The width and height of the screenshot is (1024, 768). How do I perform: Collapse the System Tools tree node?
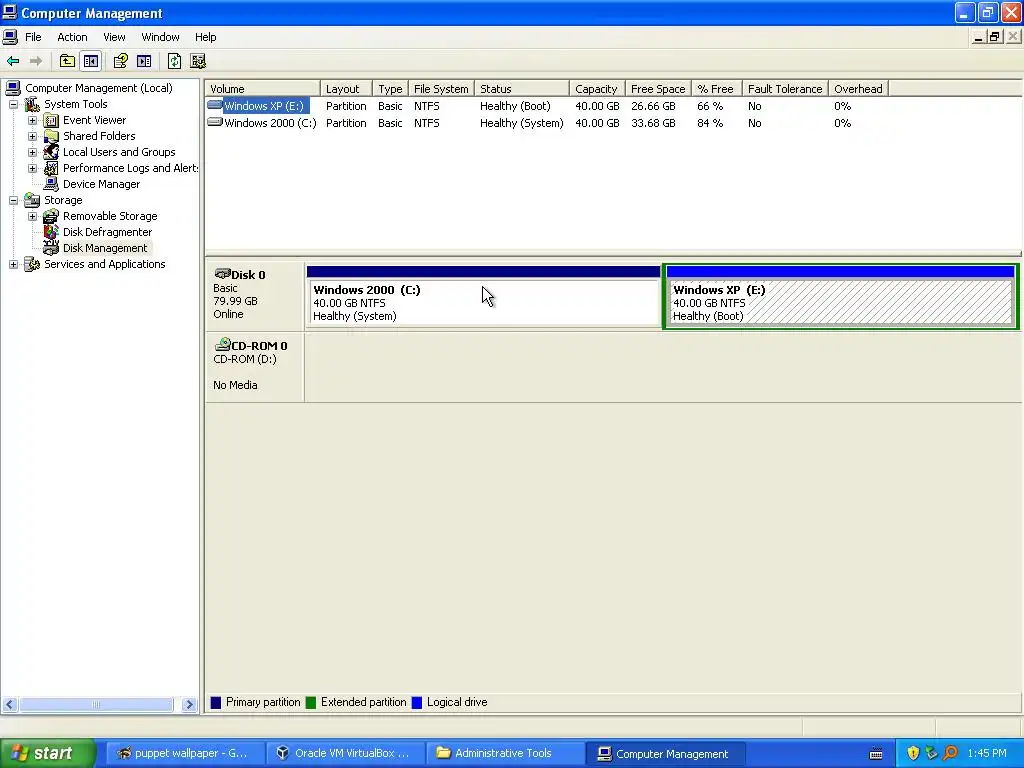[x=13, y=104]
